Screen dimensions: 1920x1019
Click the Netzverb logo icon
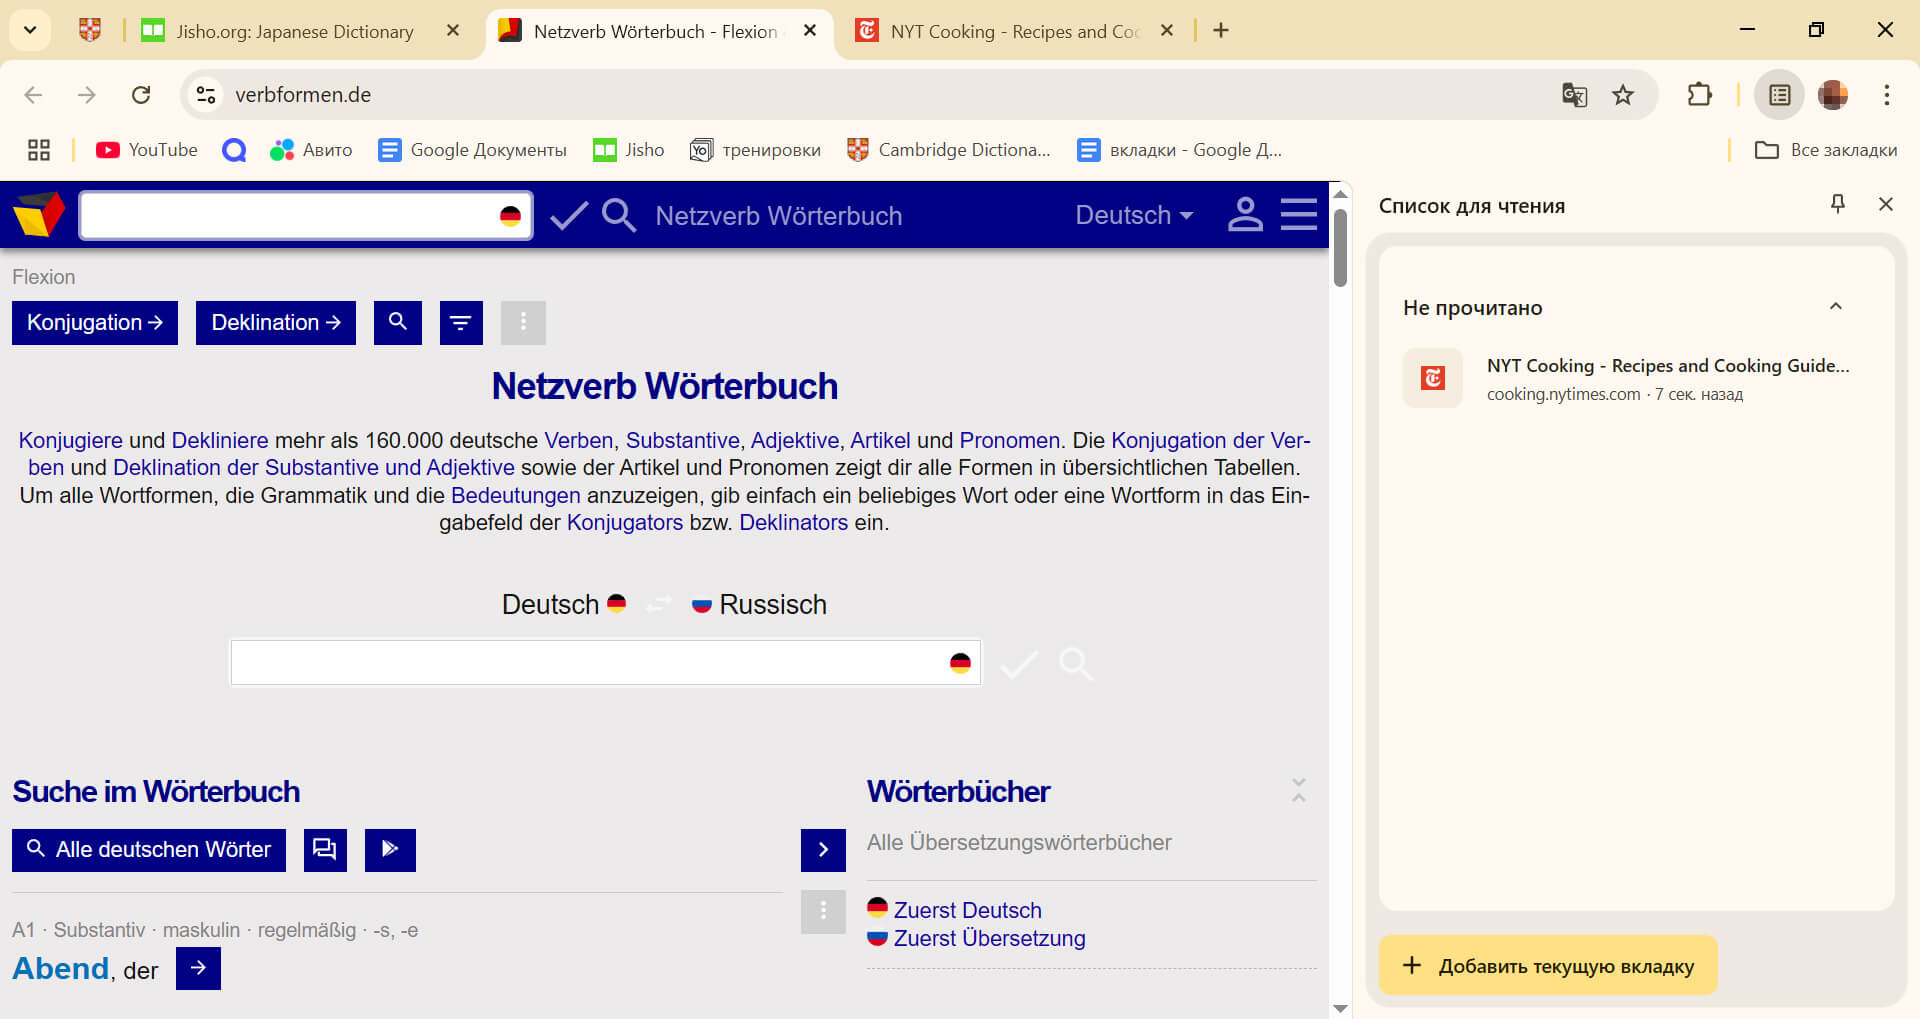pos(39,214)
